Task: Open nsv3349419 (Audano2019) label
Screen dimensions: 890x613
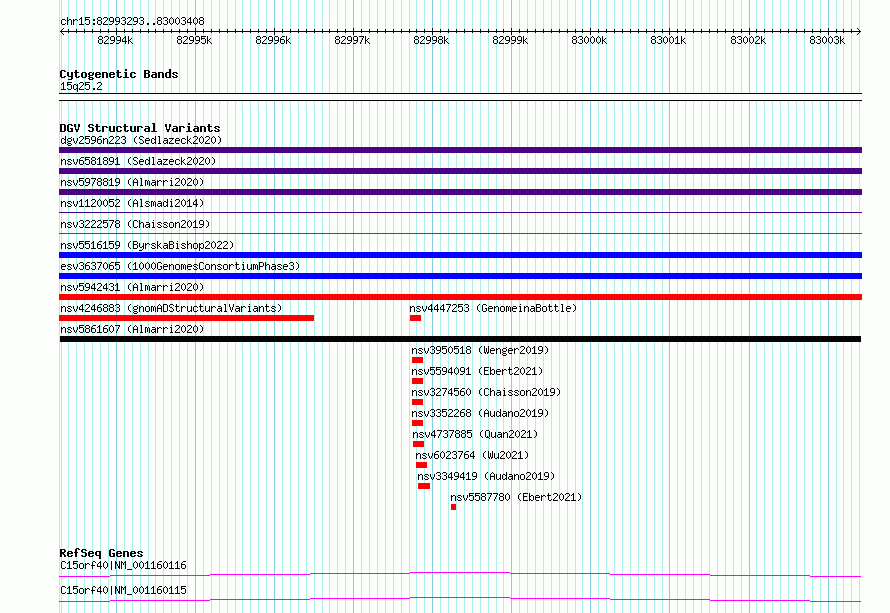Action: pyautogui.click(x=486, y=476)
